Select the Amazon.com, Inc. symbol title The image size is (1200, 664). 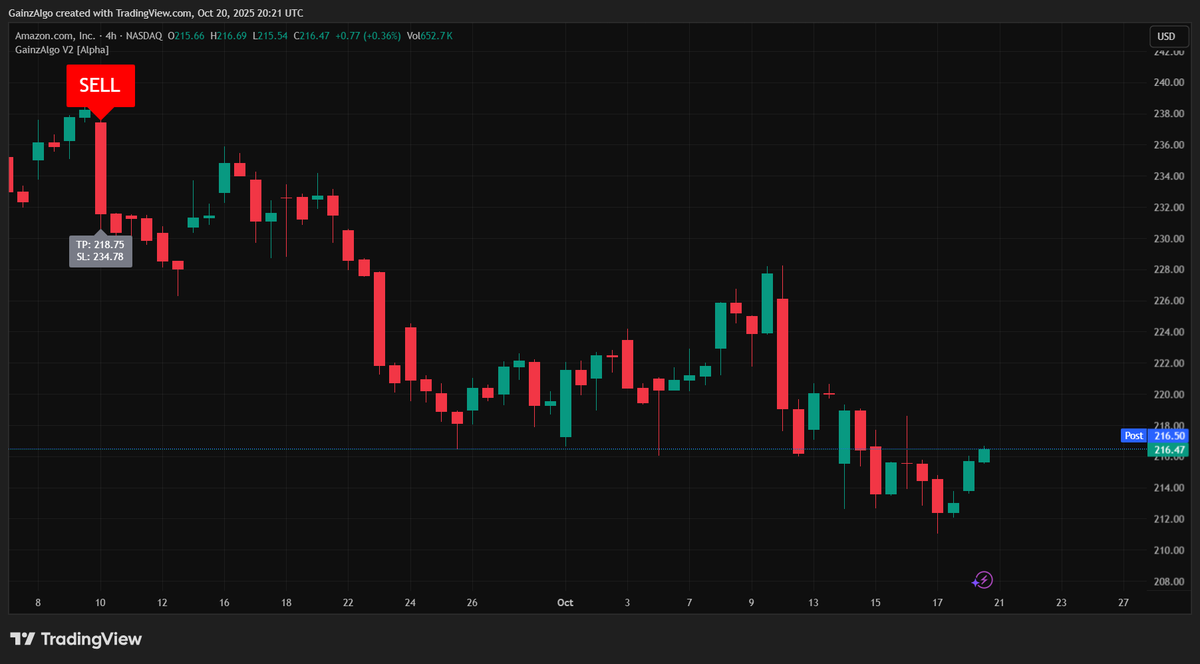tap(55, 36)
